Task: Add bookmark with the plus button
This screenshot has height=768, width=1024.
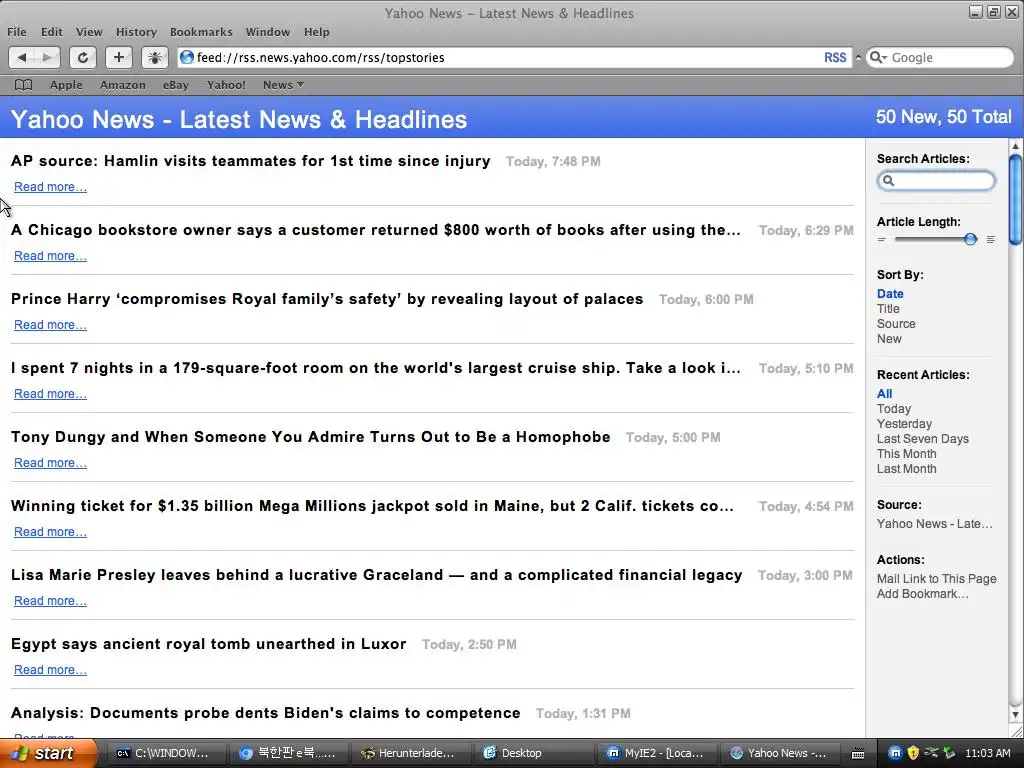Action: (x=119, y=57)
